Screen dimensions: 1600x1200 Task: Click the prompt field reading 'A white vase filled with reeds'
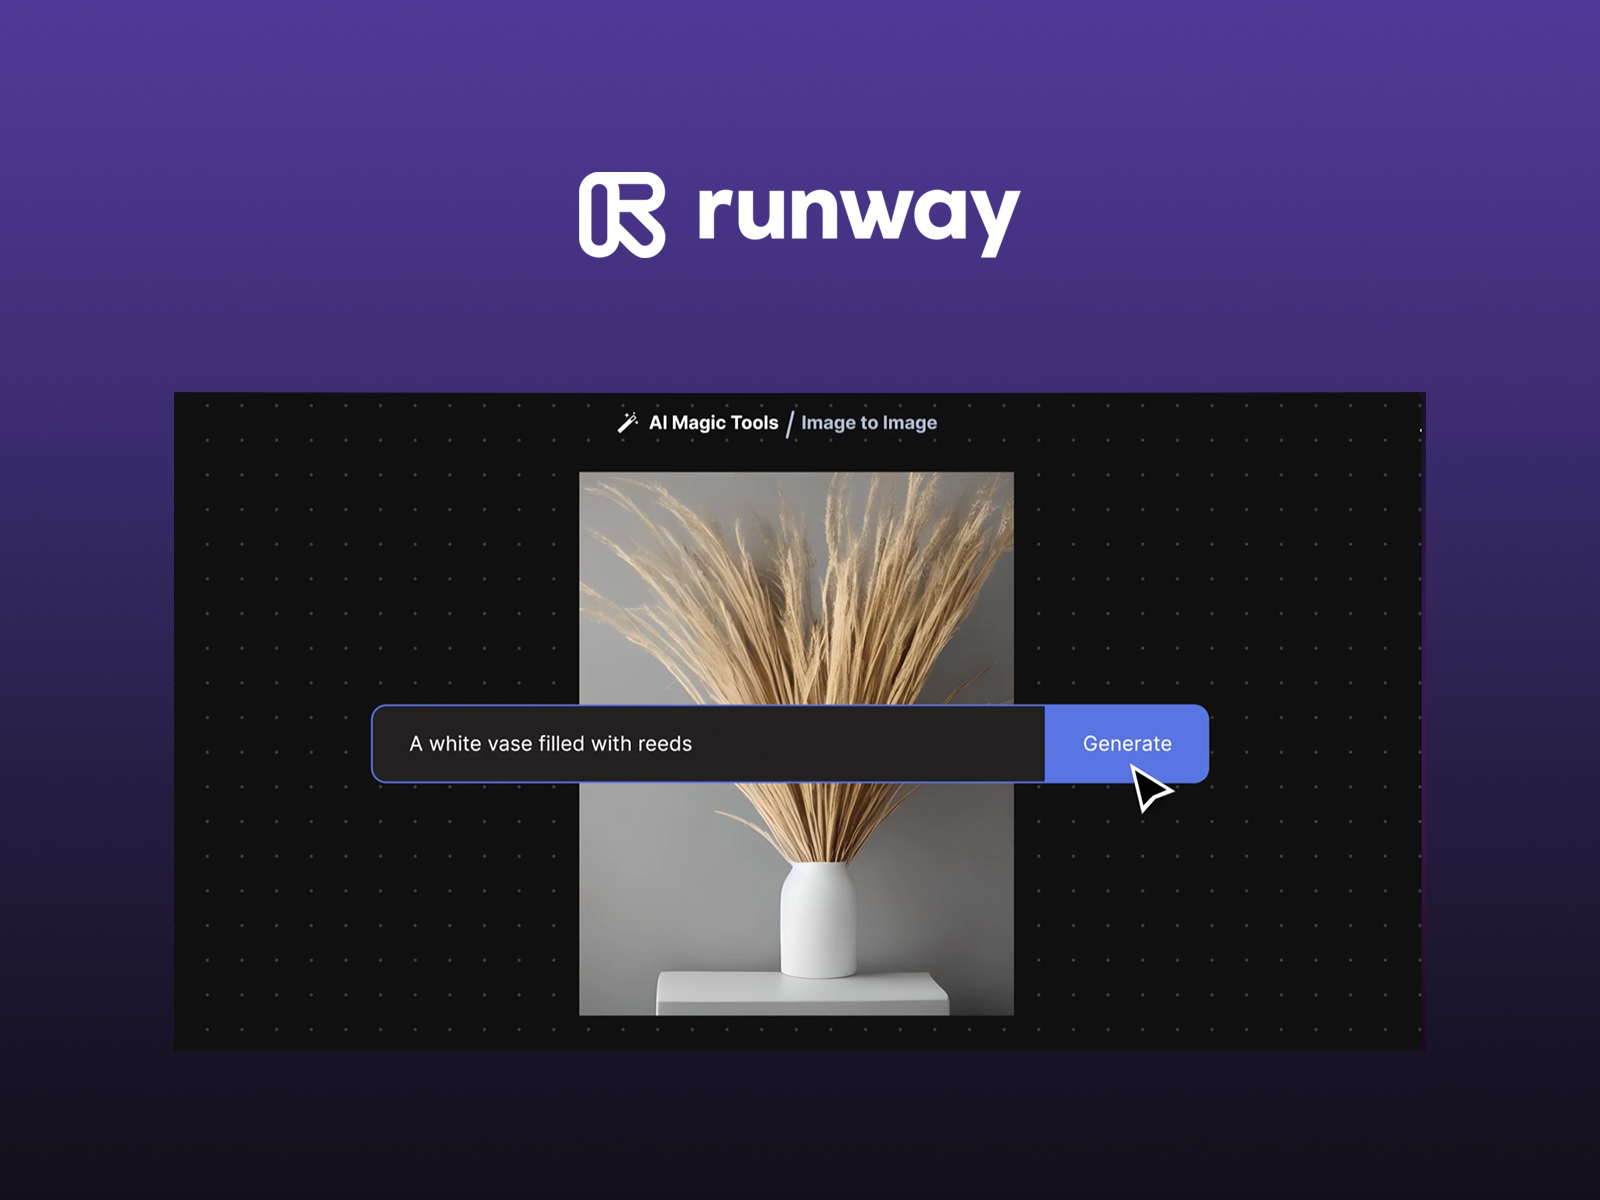pyautogui.click(x=709, y=743)
